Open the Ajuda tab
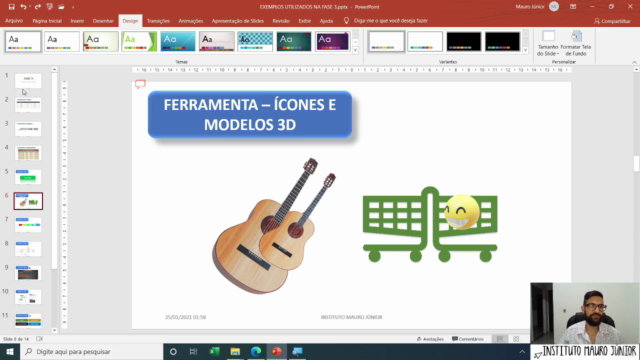The width and height of the screenshot is (640, 360). pyautogui.click(x=326, y=21)
